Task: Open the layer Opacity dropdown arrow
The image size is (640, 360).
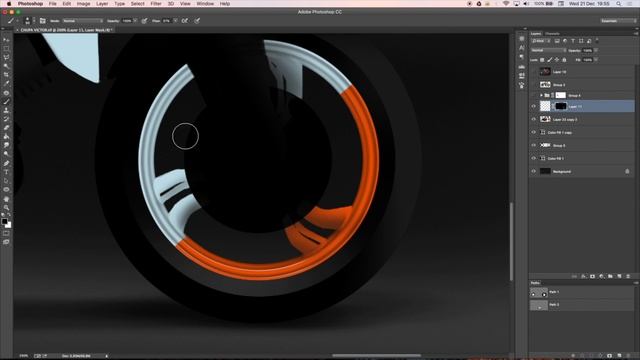Action: click(596, 50)
